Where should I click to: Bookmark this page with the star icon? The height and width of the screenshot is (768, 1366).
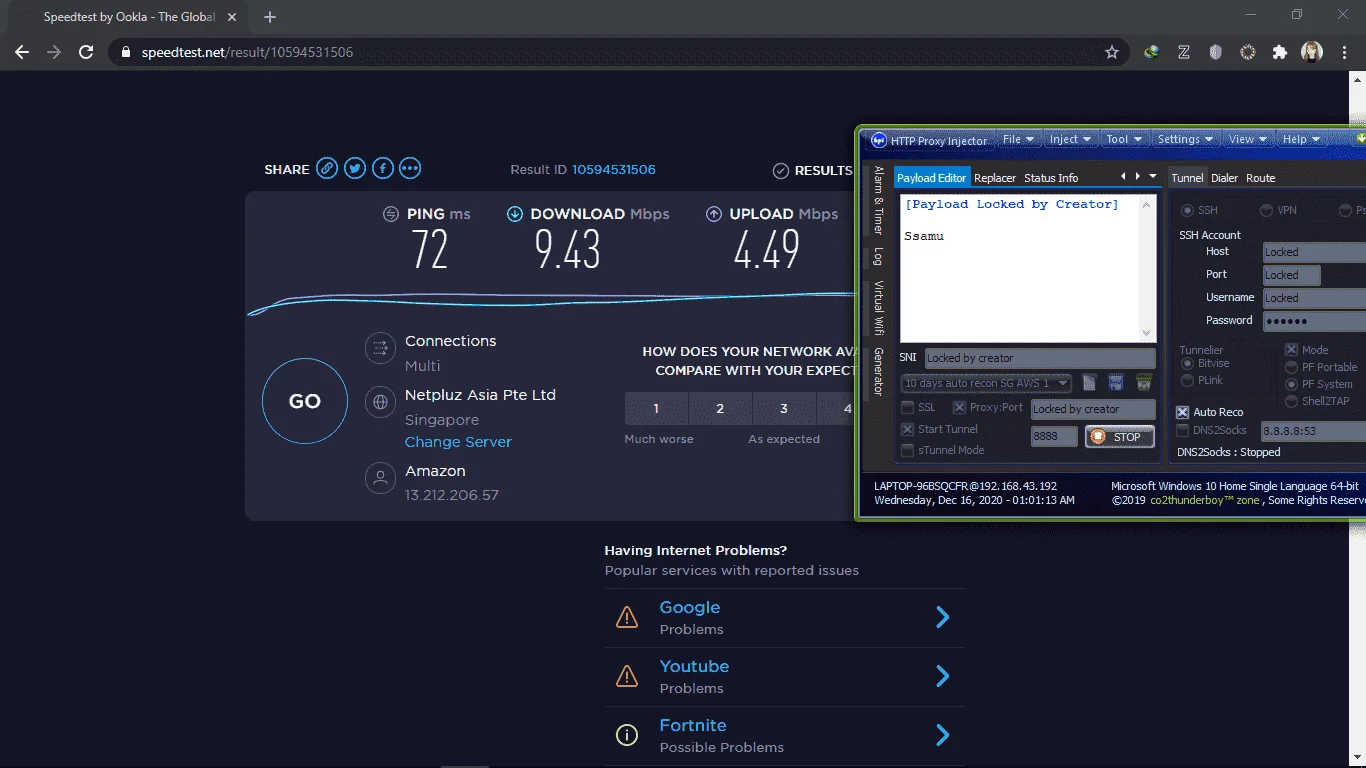(x=1112, y=52)
